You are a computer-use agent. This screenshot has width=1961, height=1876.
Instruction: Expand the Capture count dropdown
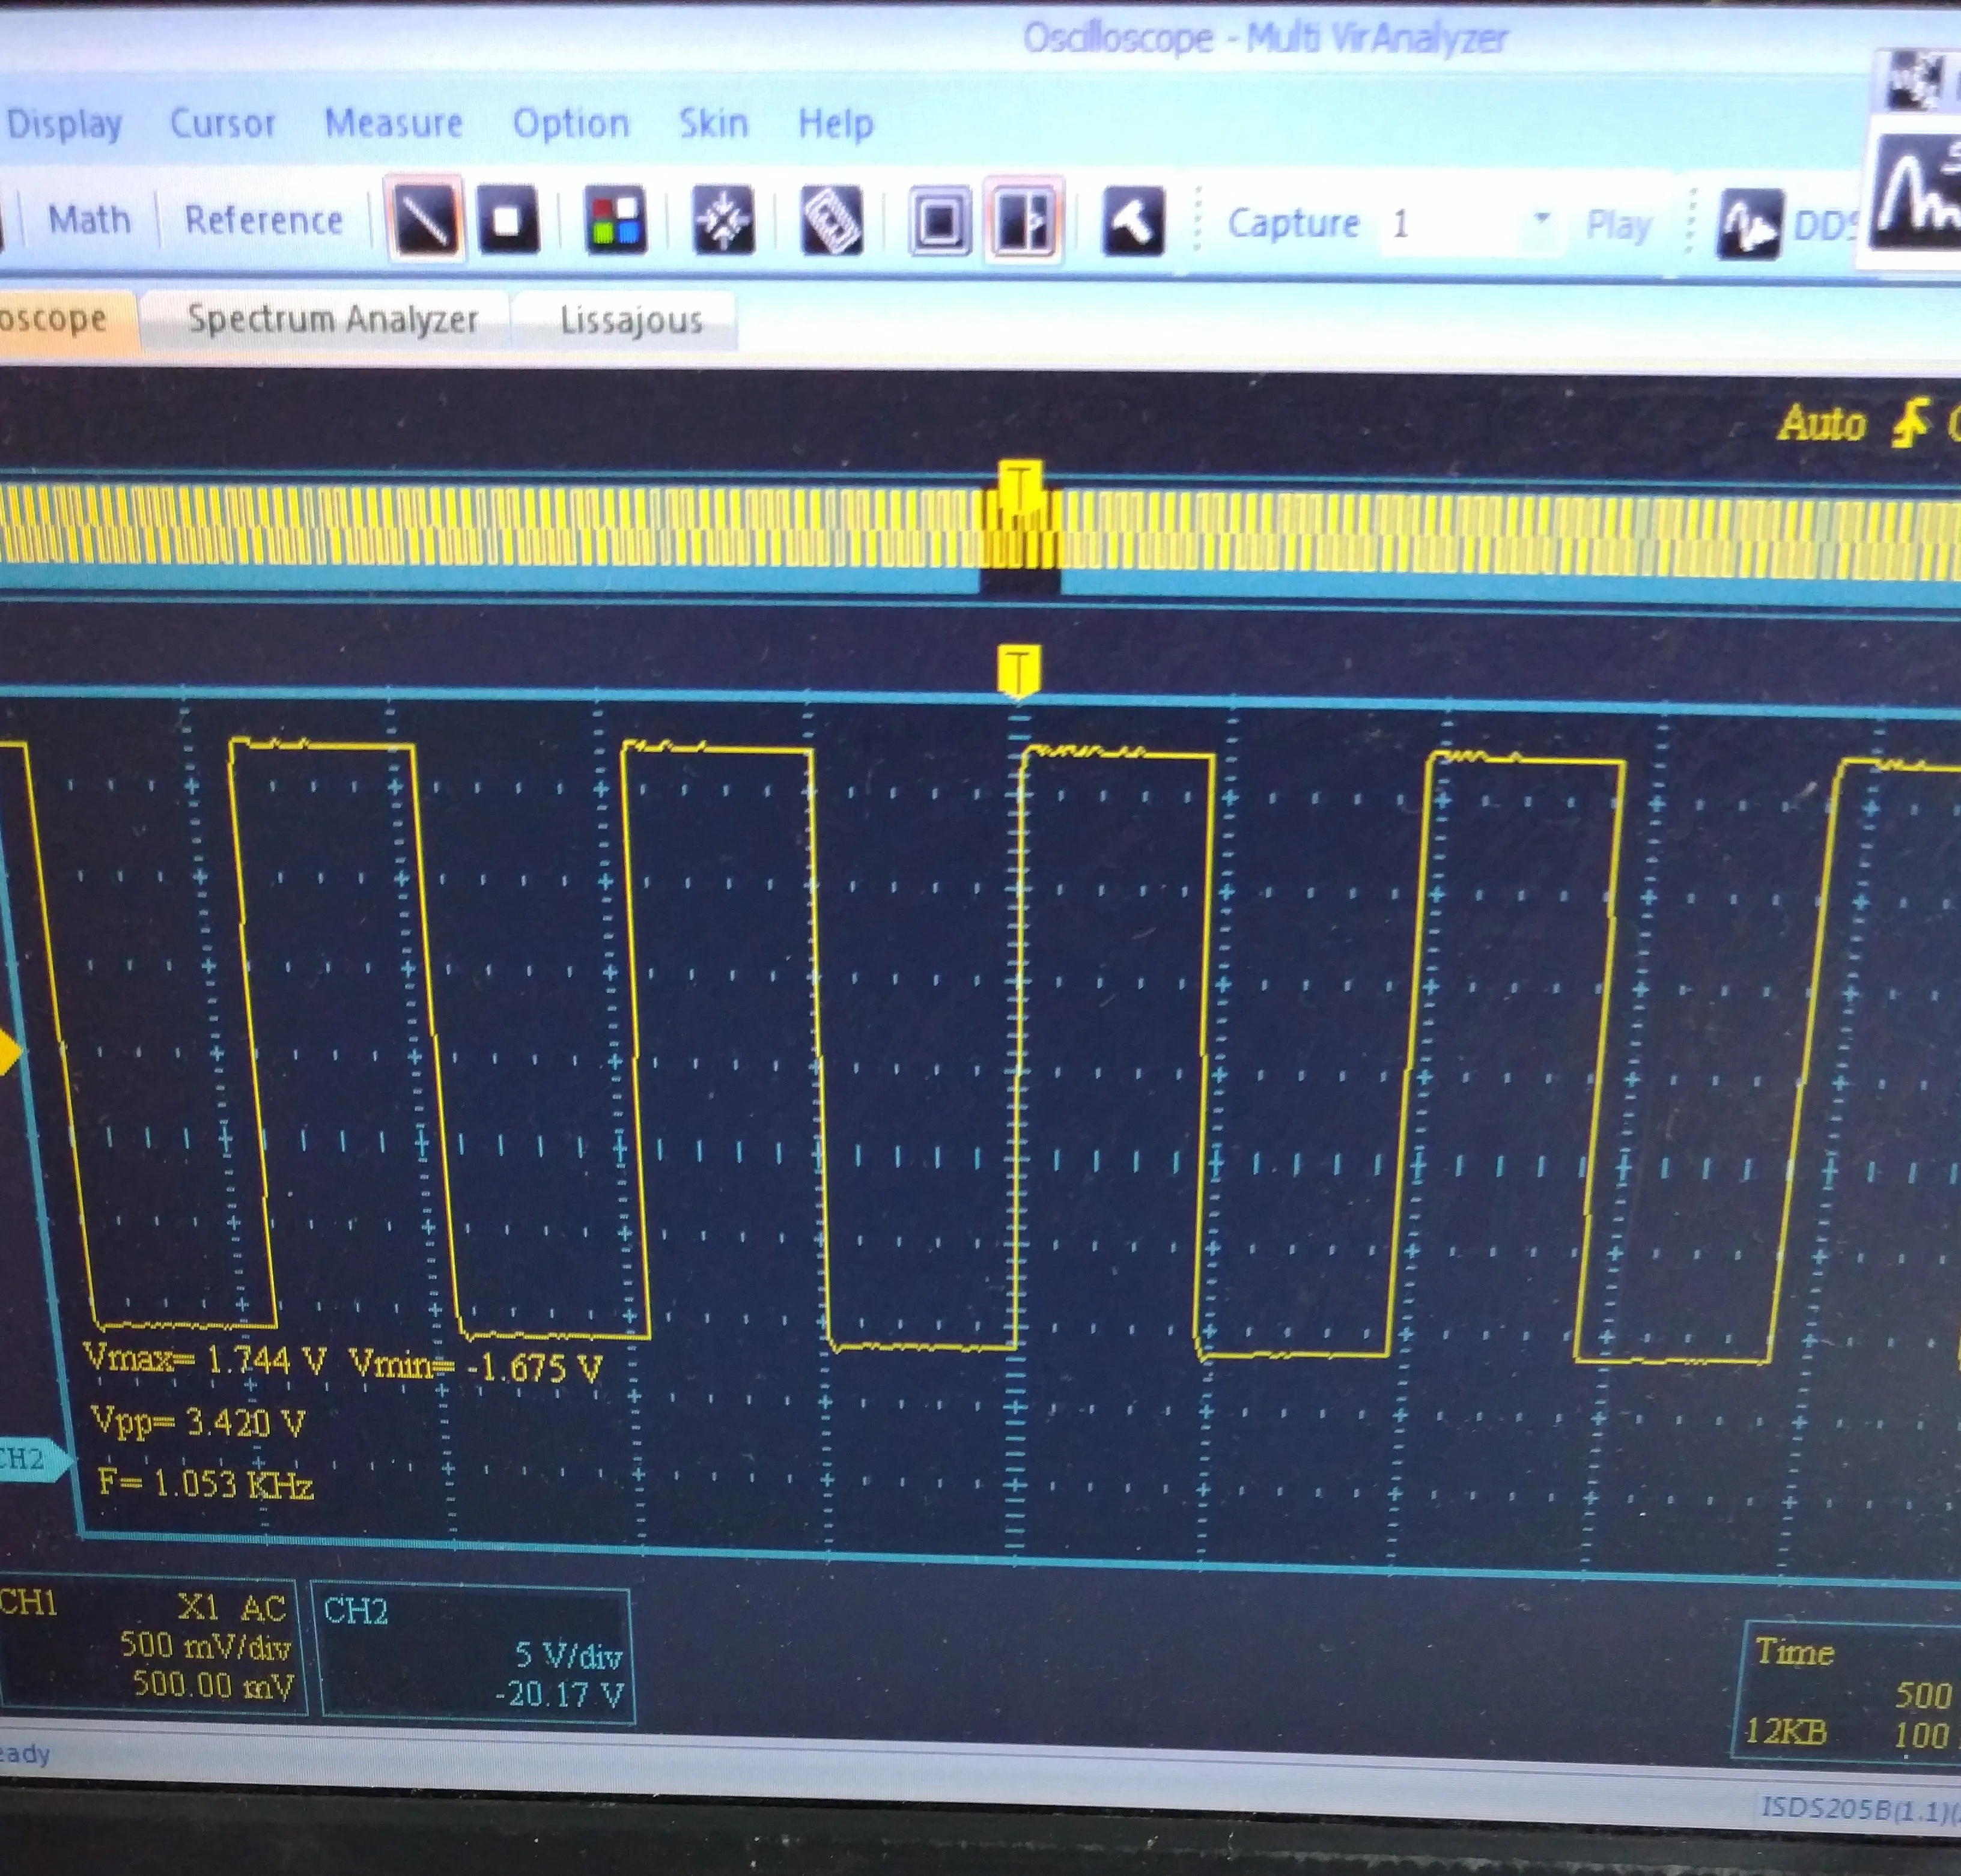click(x=1541, y=219)
